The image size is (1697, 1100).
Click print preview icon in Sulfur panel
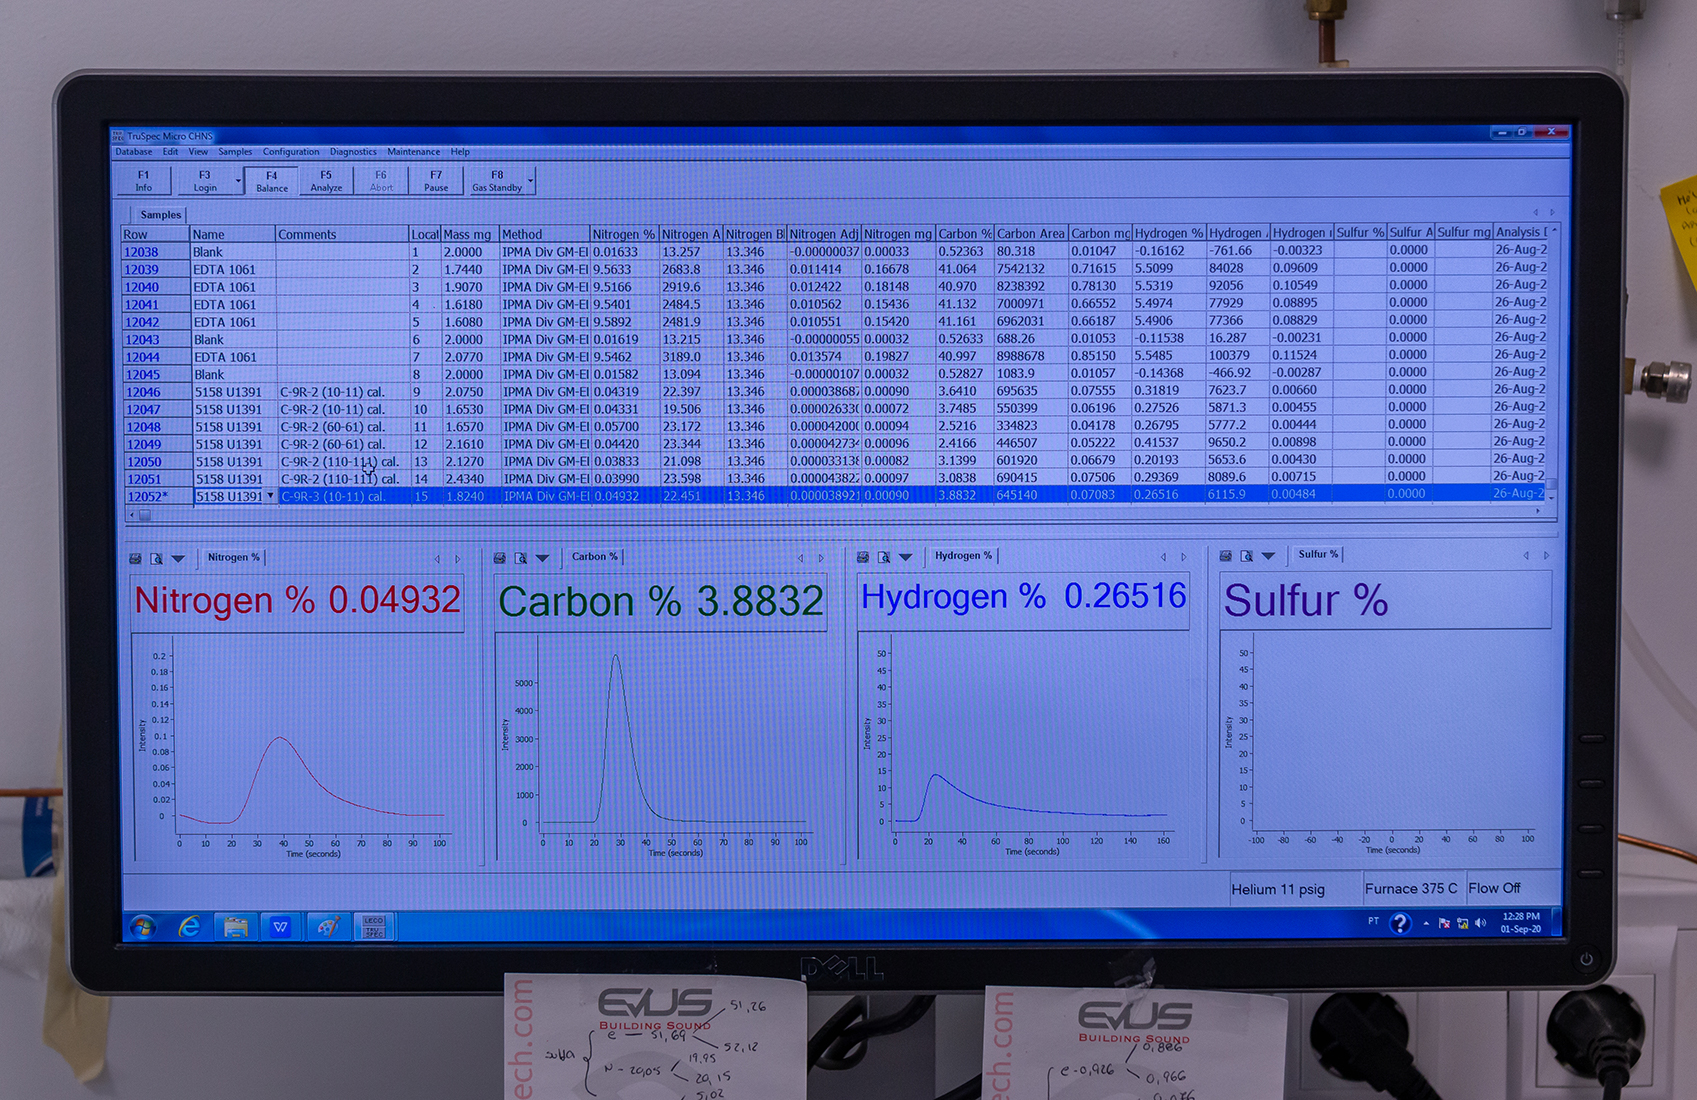pyautogui.click(x=1246, y=556)
